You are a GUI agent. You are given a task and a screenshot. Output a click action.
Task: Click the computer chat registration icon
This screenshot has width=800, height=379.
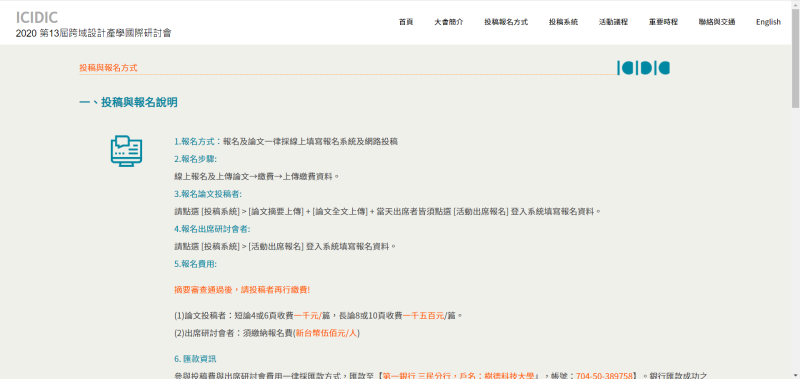126,151
